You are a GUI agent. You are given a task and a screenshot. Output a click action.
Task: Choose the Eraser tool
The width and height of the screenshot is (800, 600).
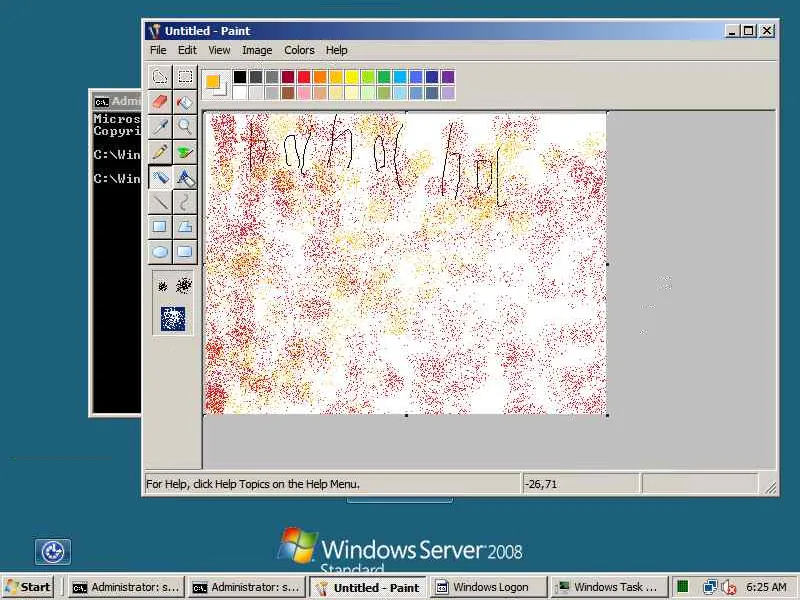[160, 102]
